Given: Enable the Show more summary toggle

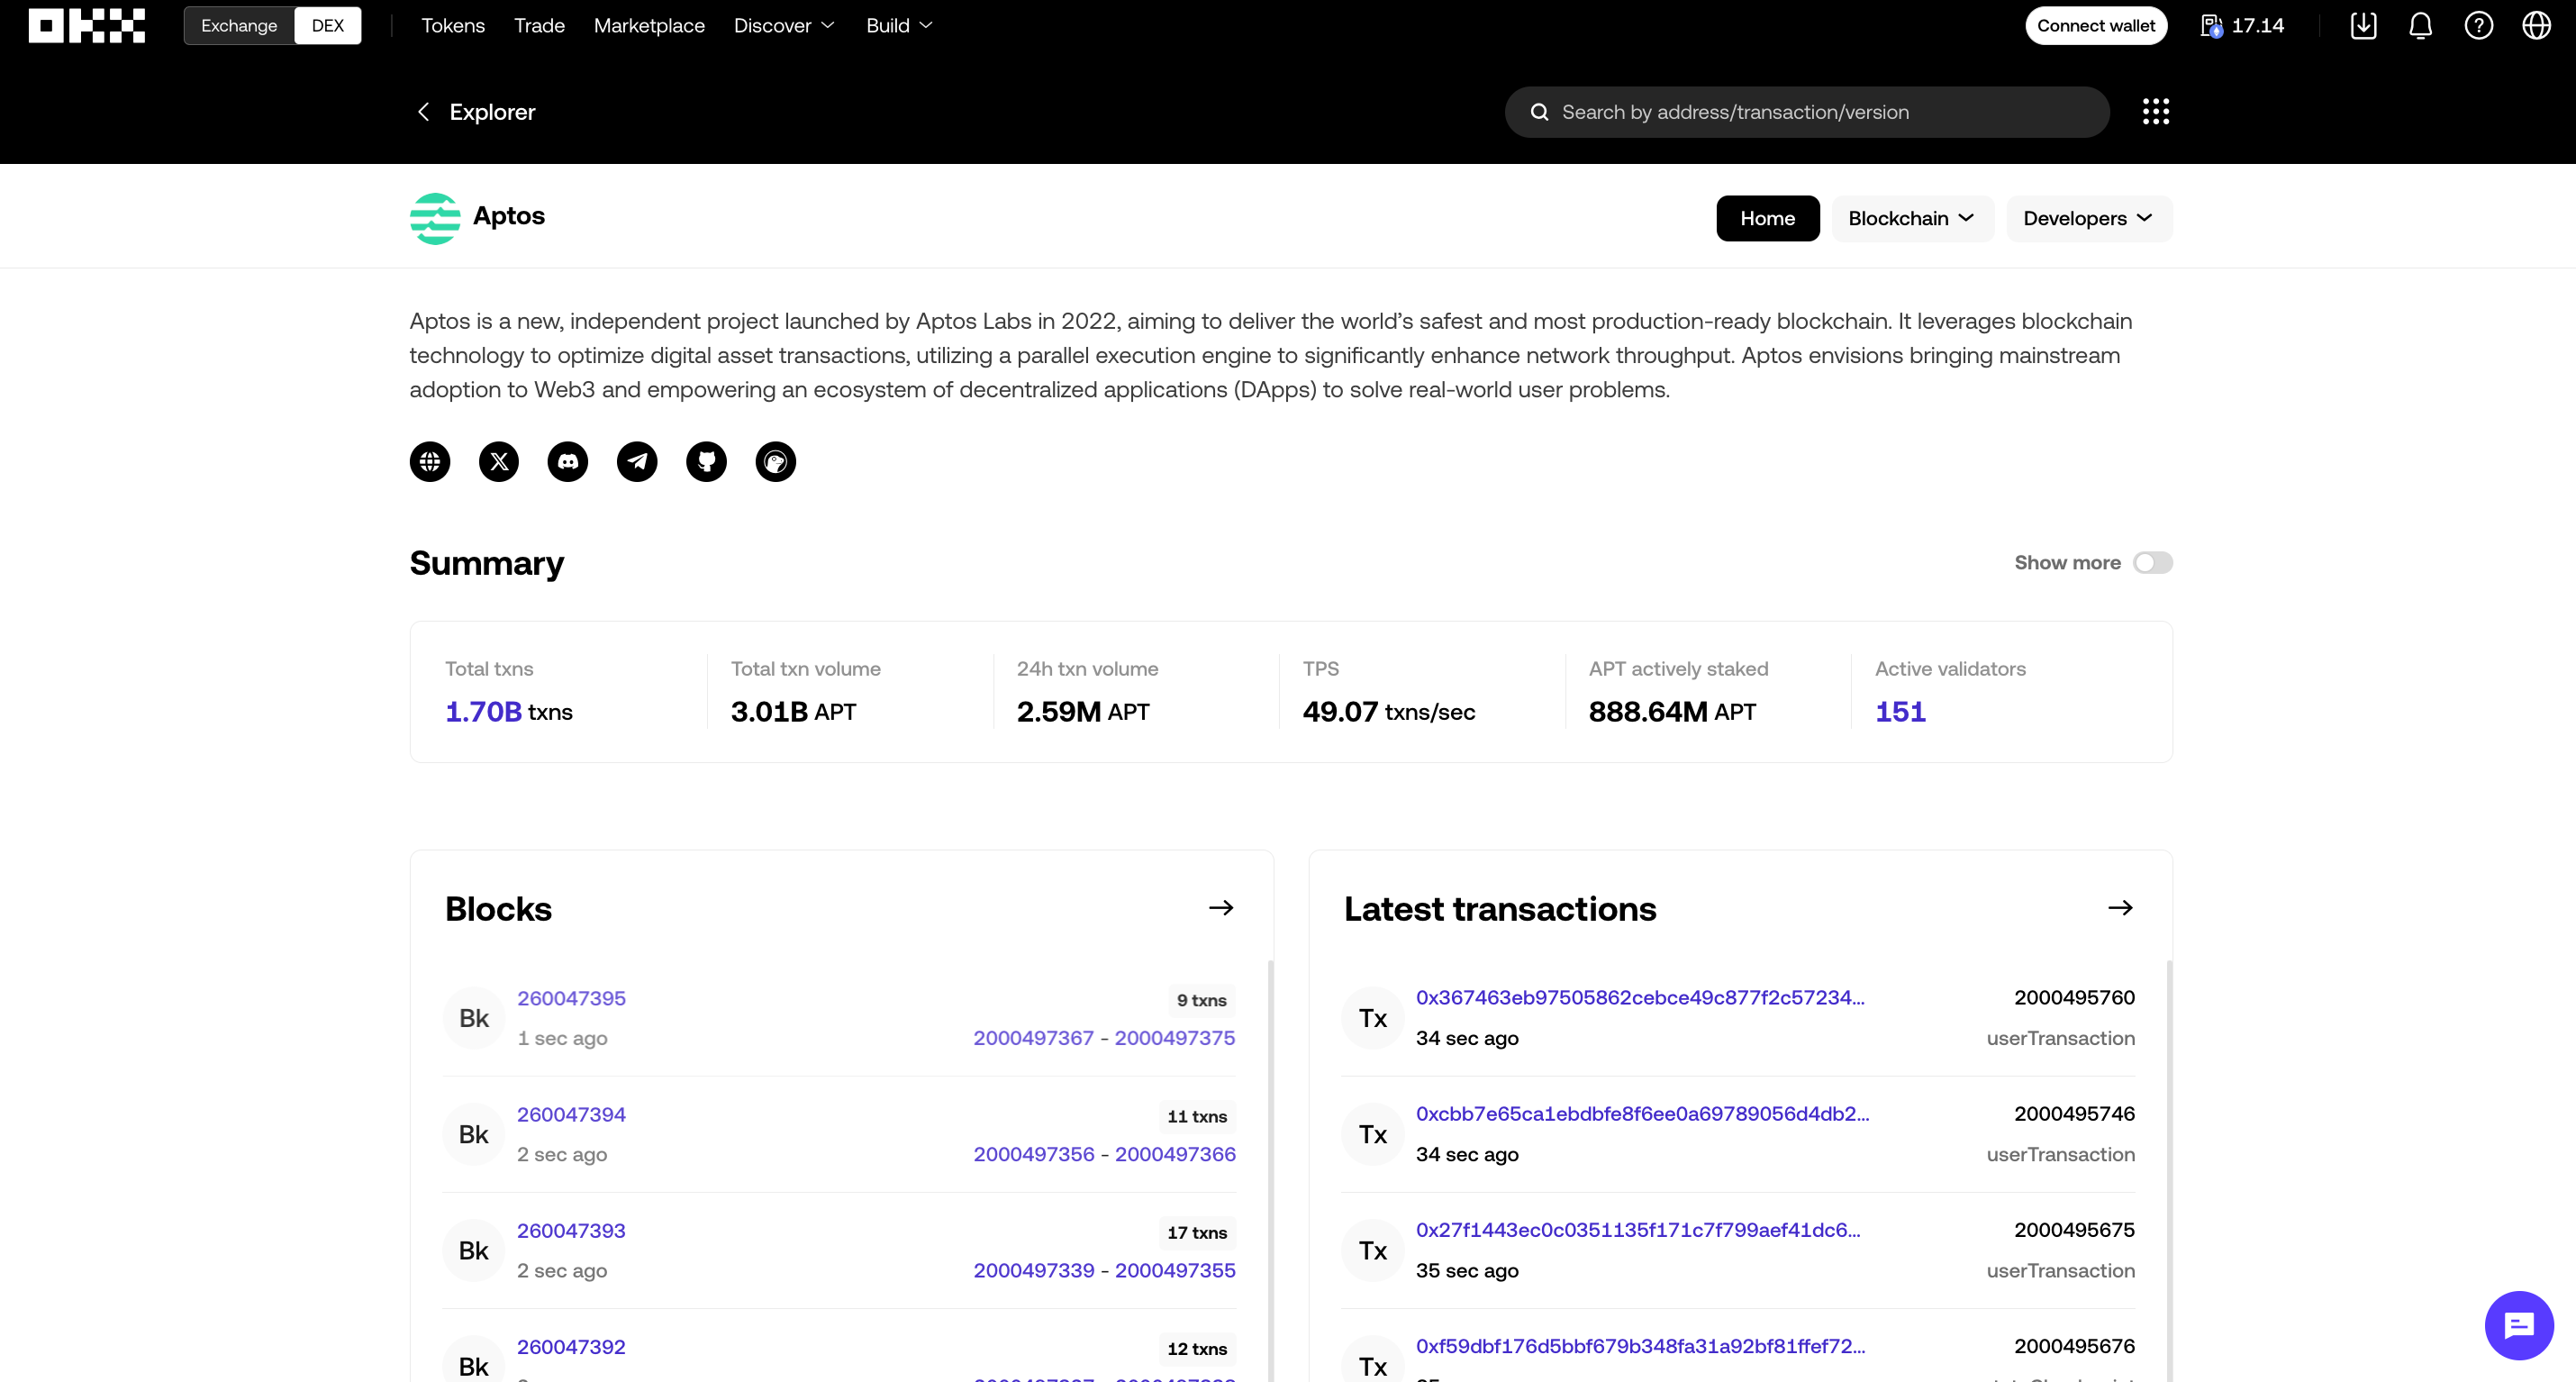Looking at the screenshot, I should 2152,563.
